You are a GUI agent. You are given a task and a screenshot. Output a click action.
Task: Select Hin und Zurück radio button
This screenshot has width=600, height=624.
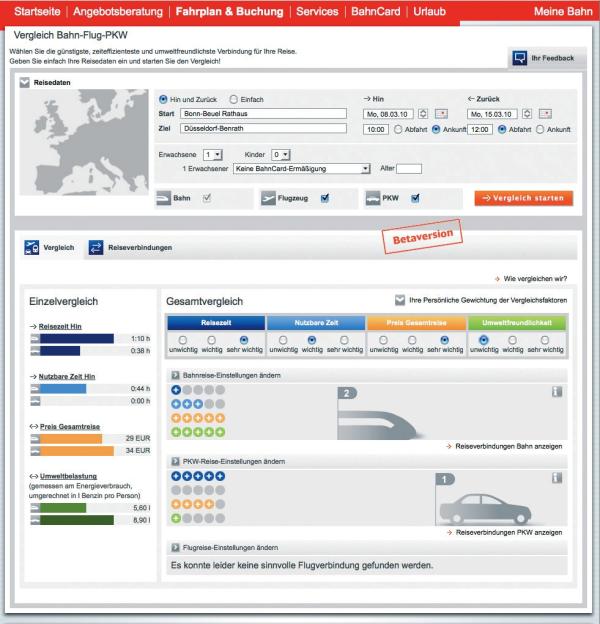point(163,99)
